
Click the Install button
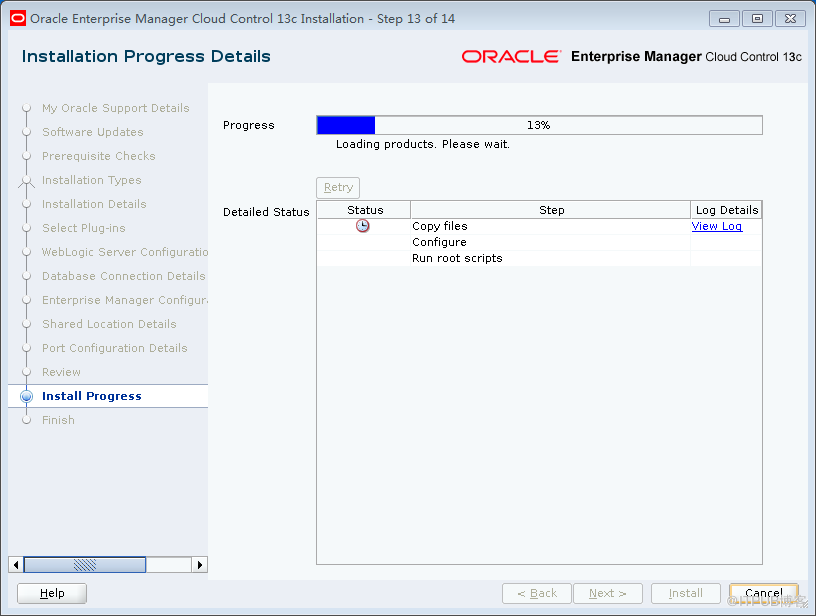(x=686, y=593)
